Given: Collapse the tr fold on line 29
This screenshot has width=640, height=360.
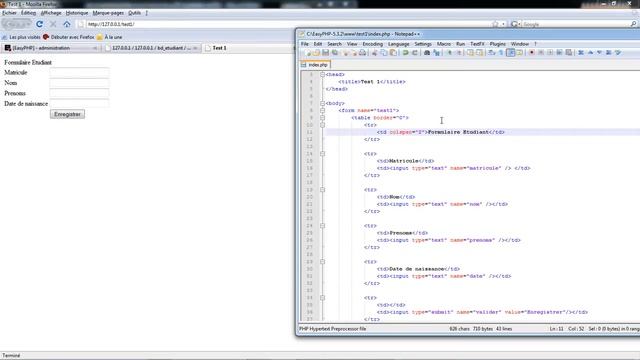Looking at the screenshot, I should pyautogui.click(x=322, y=261).
